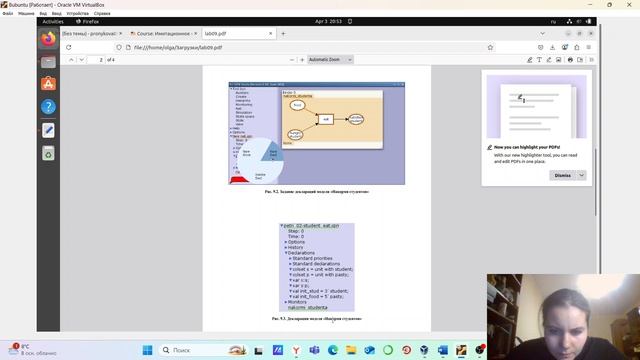Open Yandex Browser from taskbar
This screenshot has height=360, width=640.
[x=296, y=350]
